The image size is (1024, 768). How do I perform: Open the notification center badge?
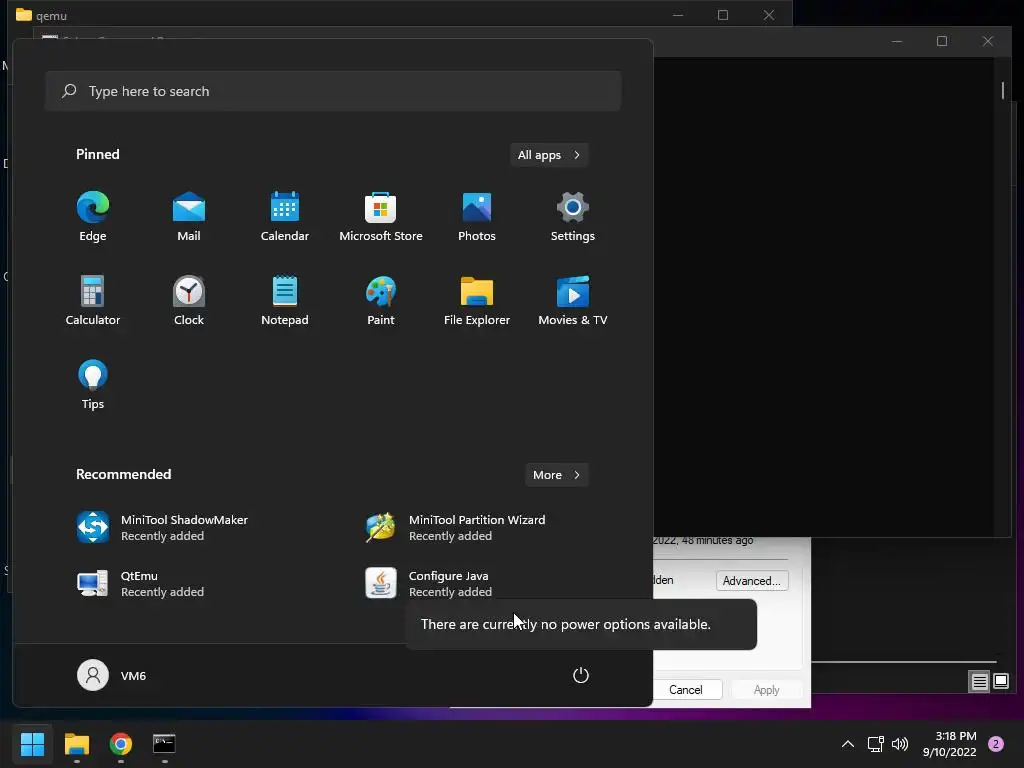996,744
